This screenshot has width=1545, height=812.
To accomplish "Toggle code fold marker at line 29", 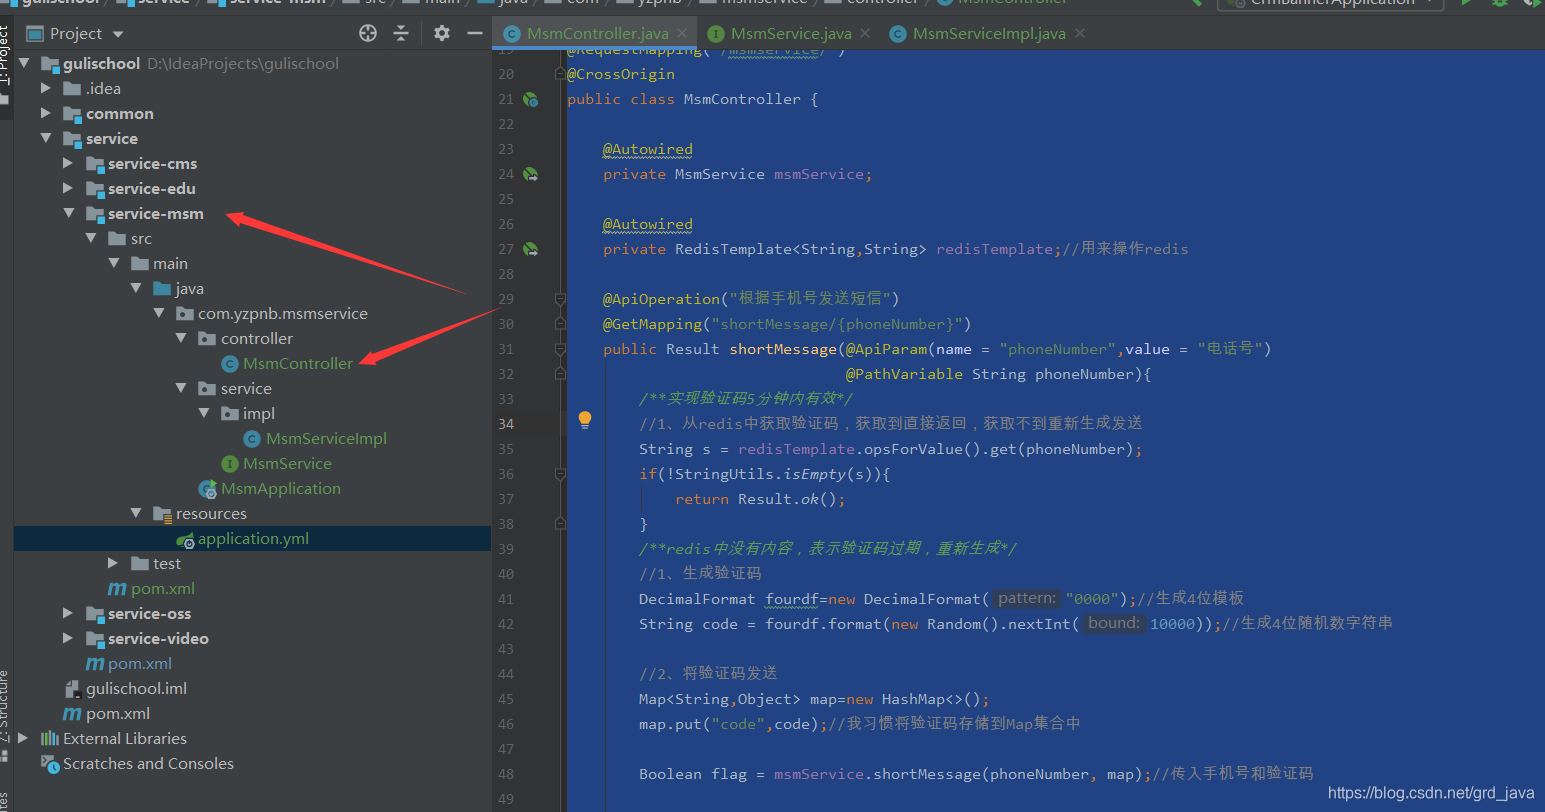I will point(560,299).
